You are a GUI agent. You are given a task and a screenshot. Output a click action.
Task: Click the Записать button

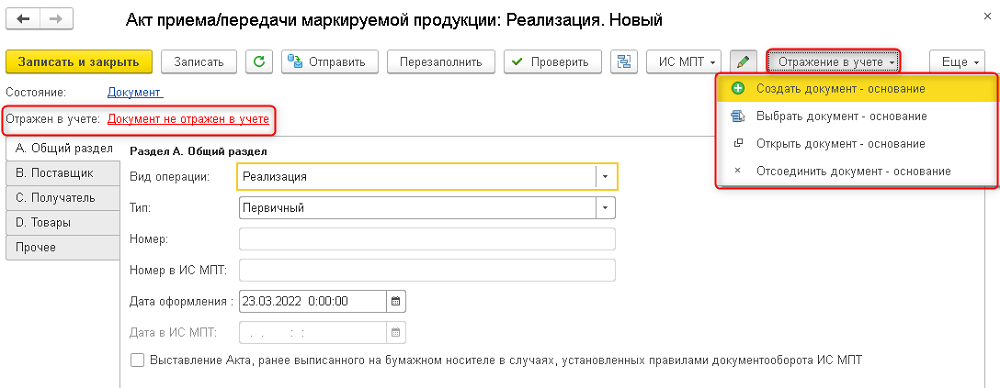click(x=198, y=62)
